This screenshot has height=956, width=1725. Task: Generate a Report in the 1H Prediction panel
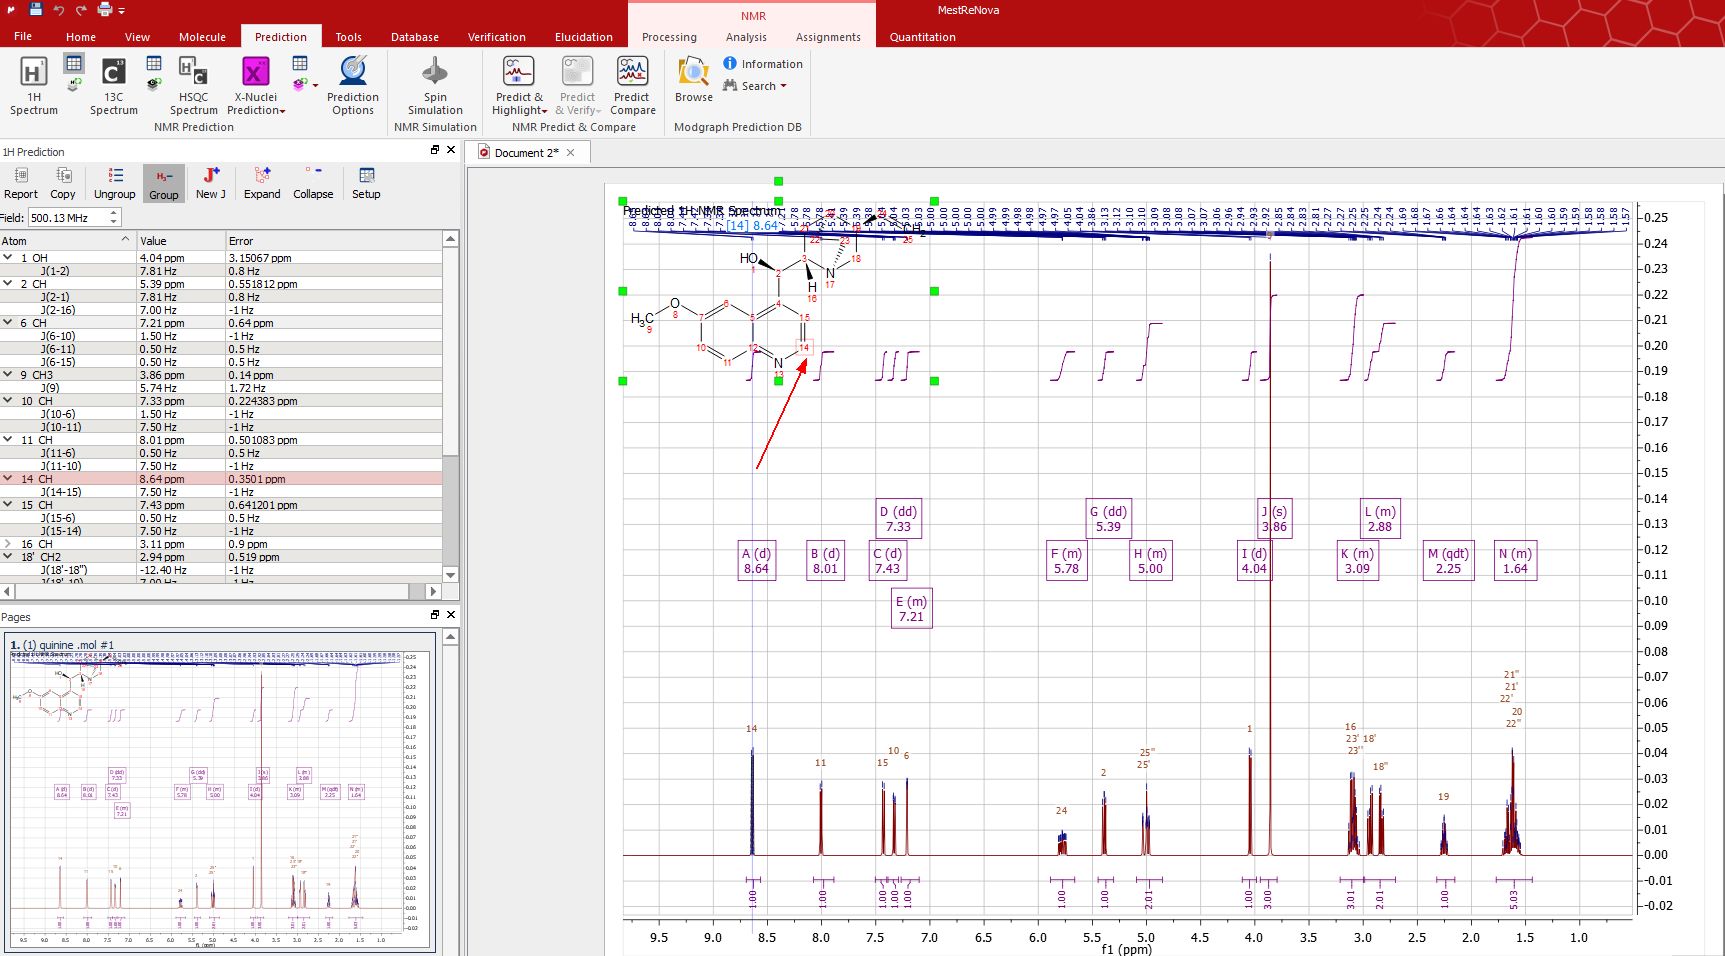tap(21, 183)
